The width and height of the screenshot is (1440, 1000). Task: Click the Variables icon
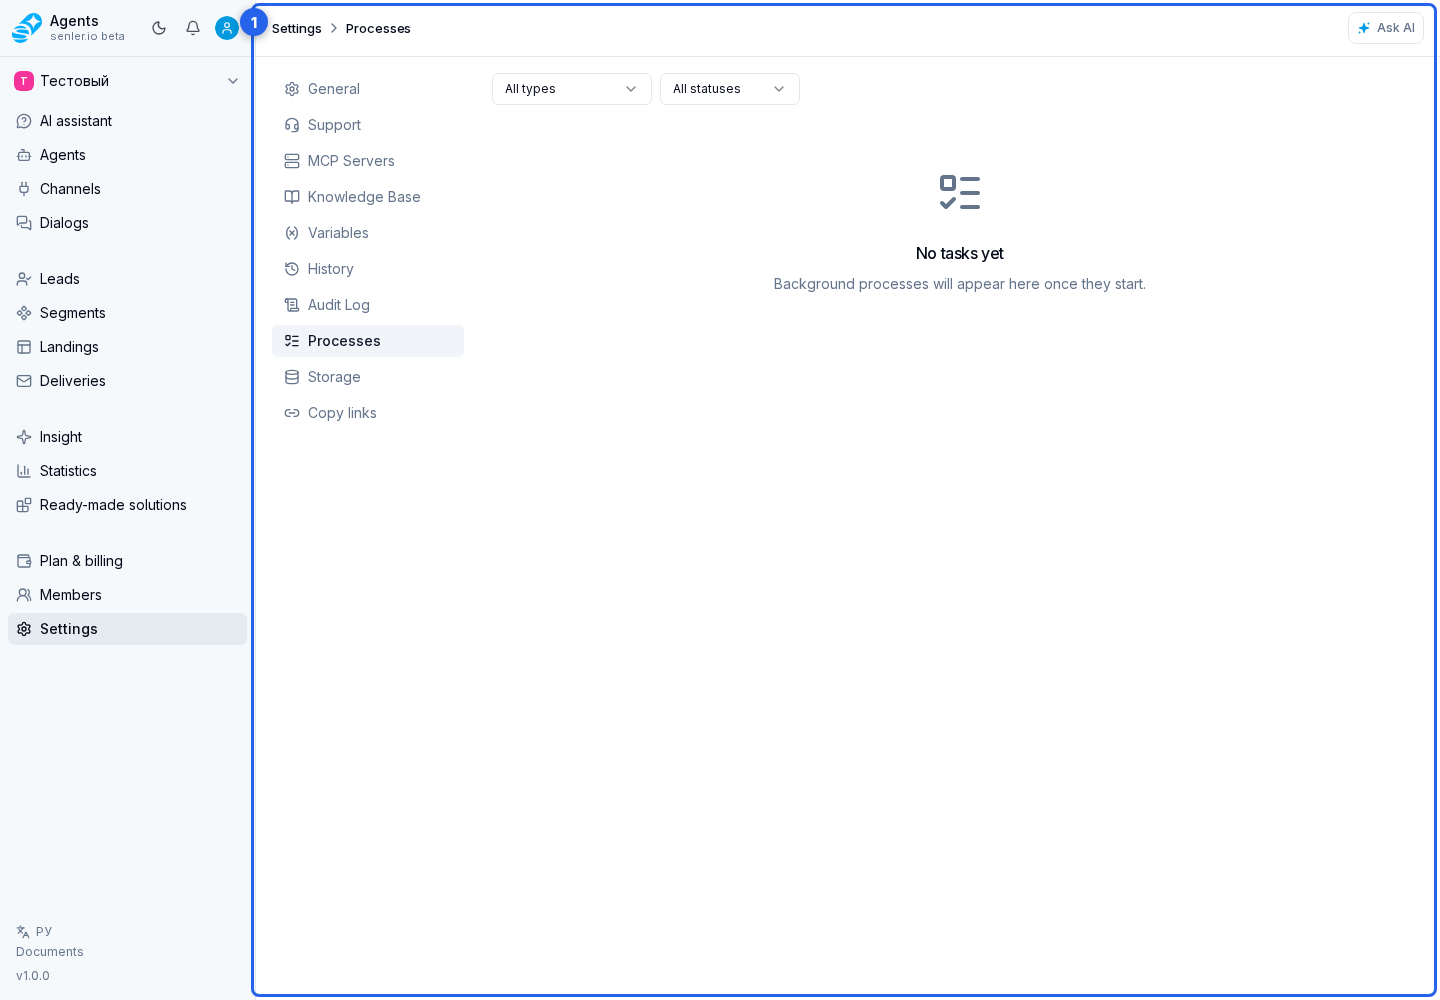292,233
